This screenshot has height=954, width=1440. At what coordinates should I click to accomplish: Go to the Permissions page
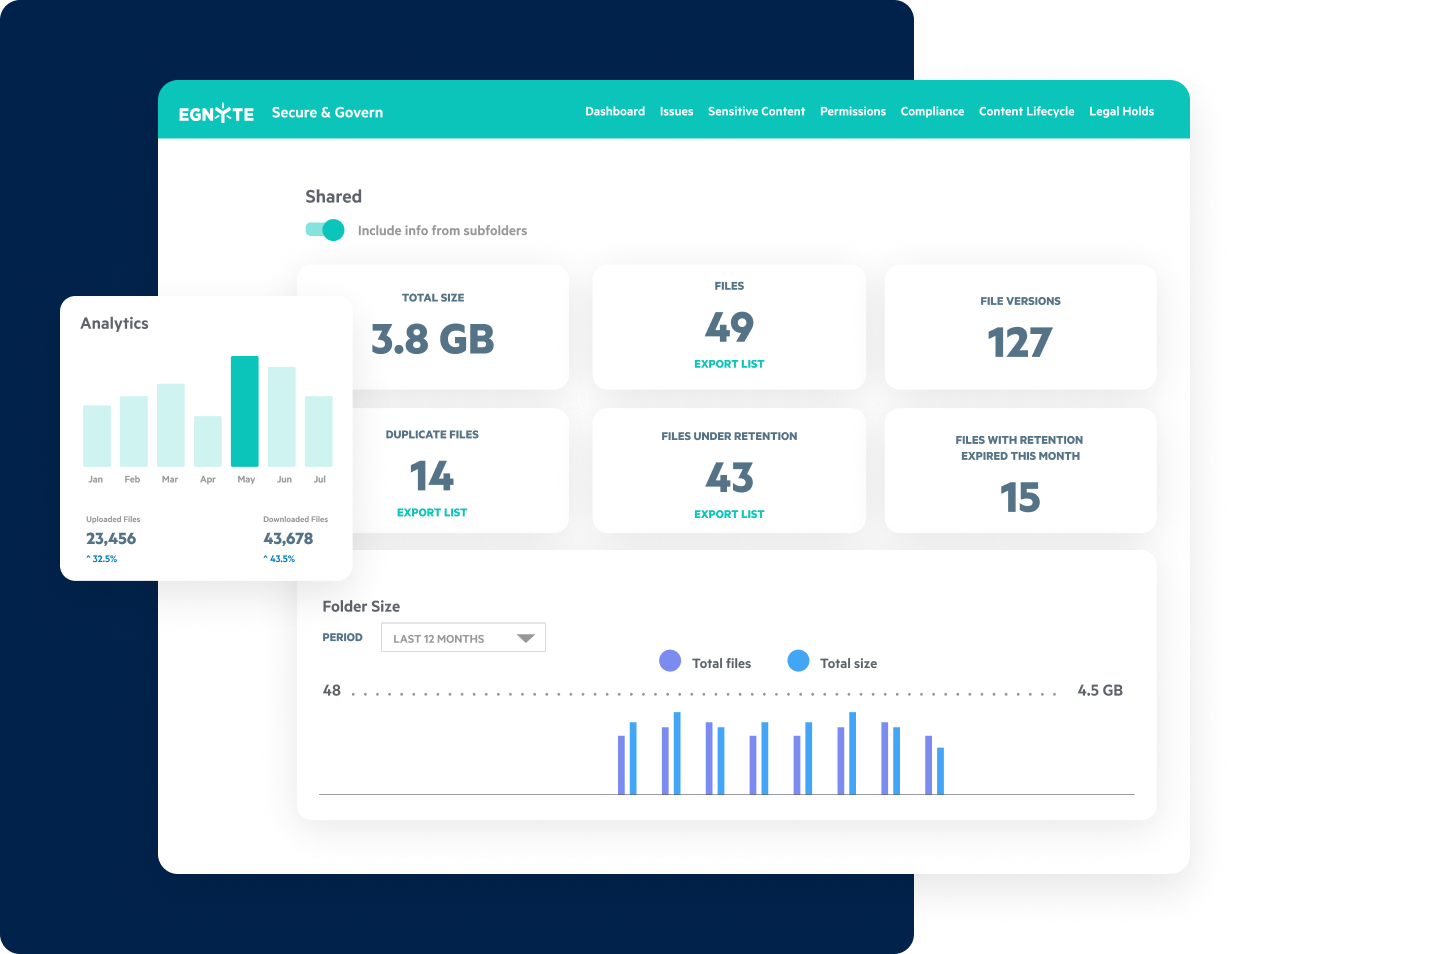click(852, 111)
